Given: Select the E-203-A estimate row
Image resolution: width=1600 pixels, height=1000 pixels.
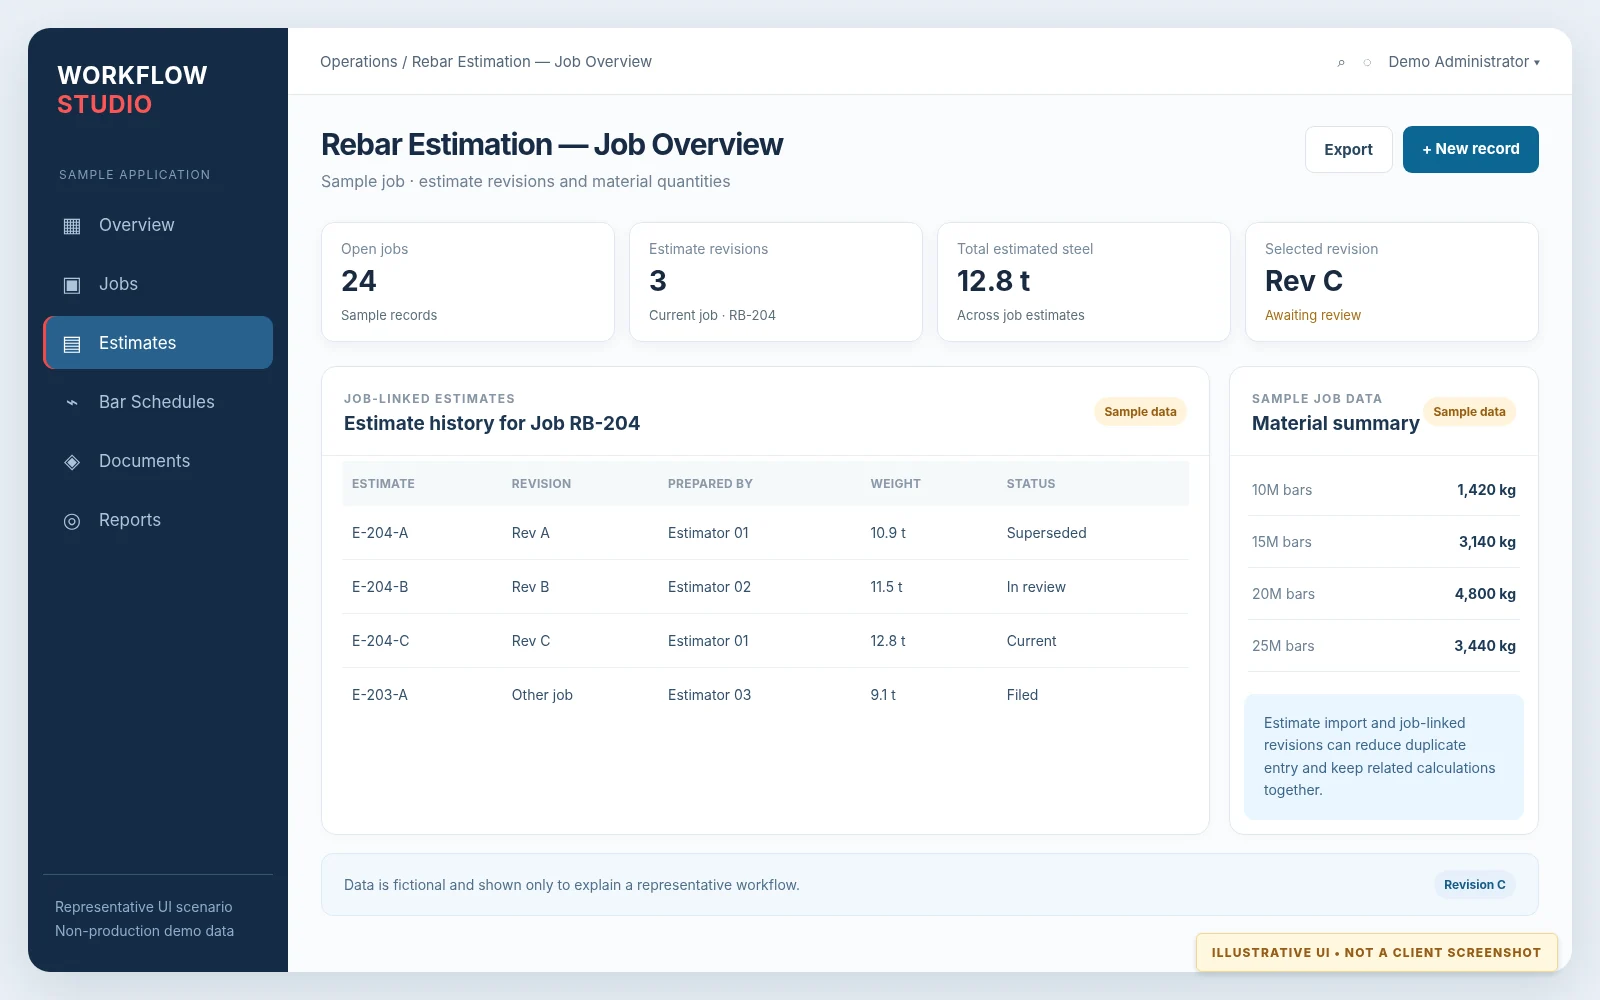Looking at the screenshot, I should [765, 695].
